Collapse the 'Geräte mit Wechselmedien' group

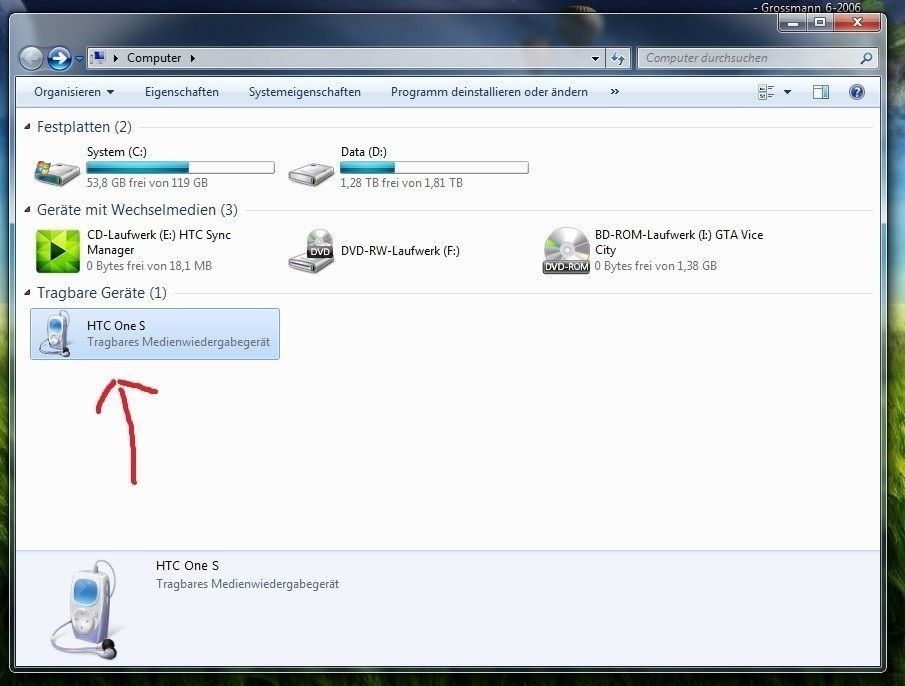point(27,209)
